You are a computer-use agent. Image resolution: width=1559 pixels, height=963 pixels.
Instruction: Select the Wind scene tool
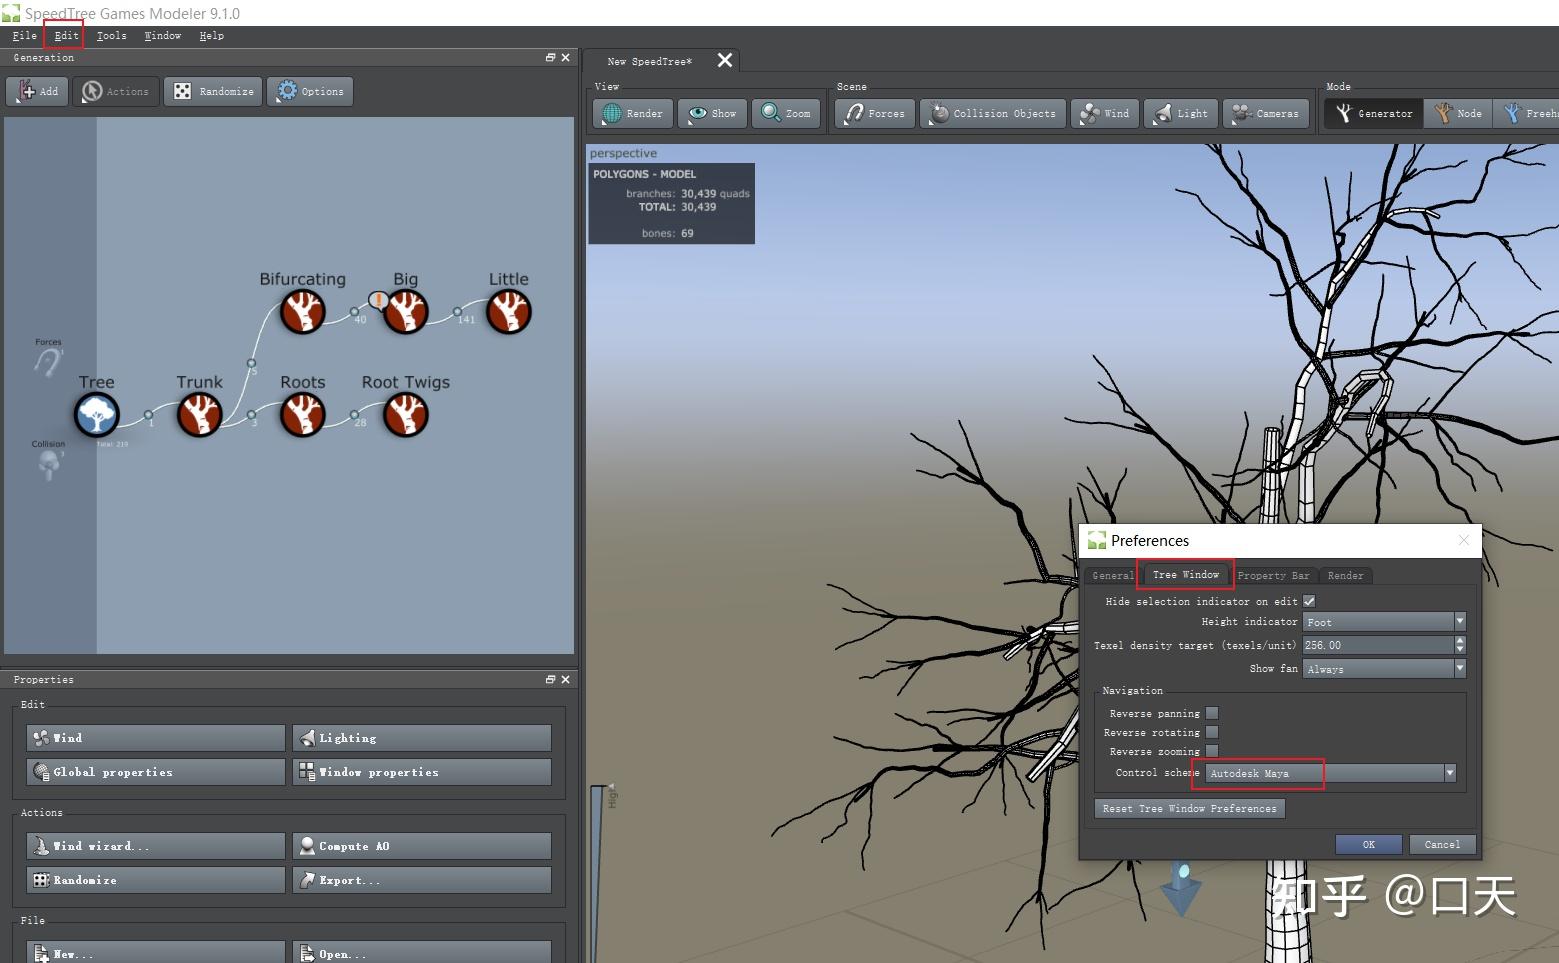point(1105,114)
